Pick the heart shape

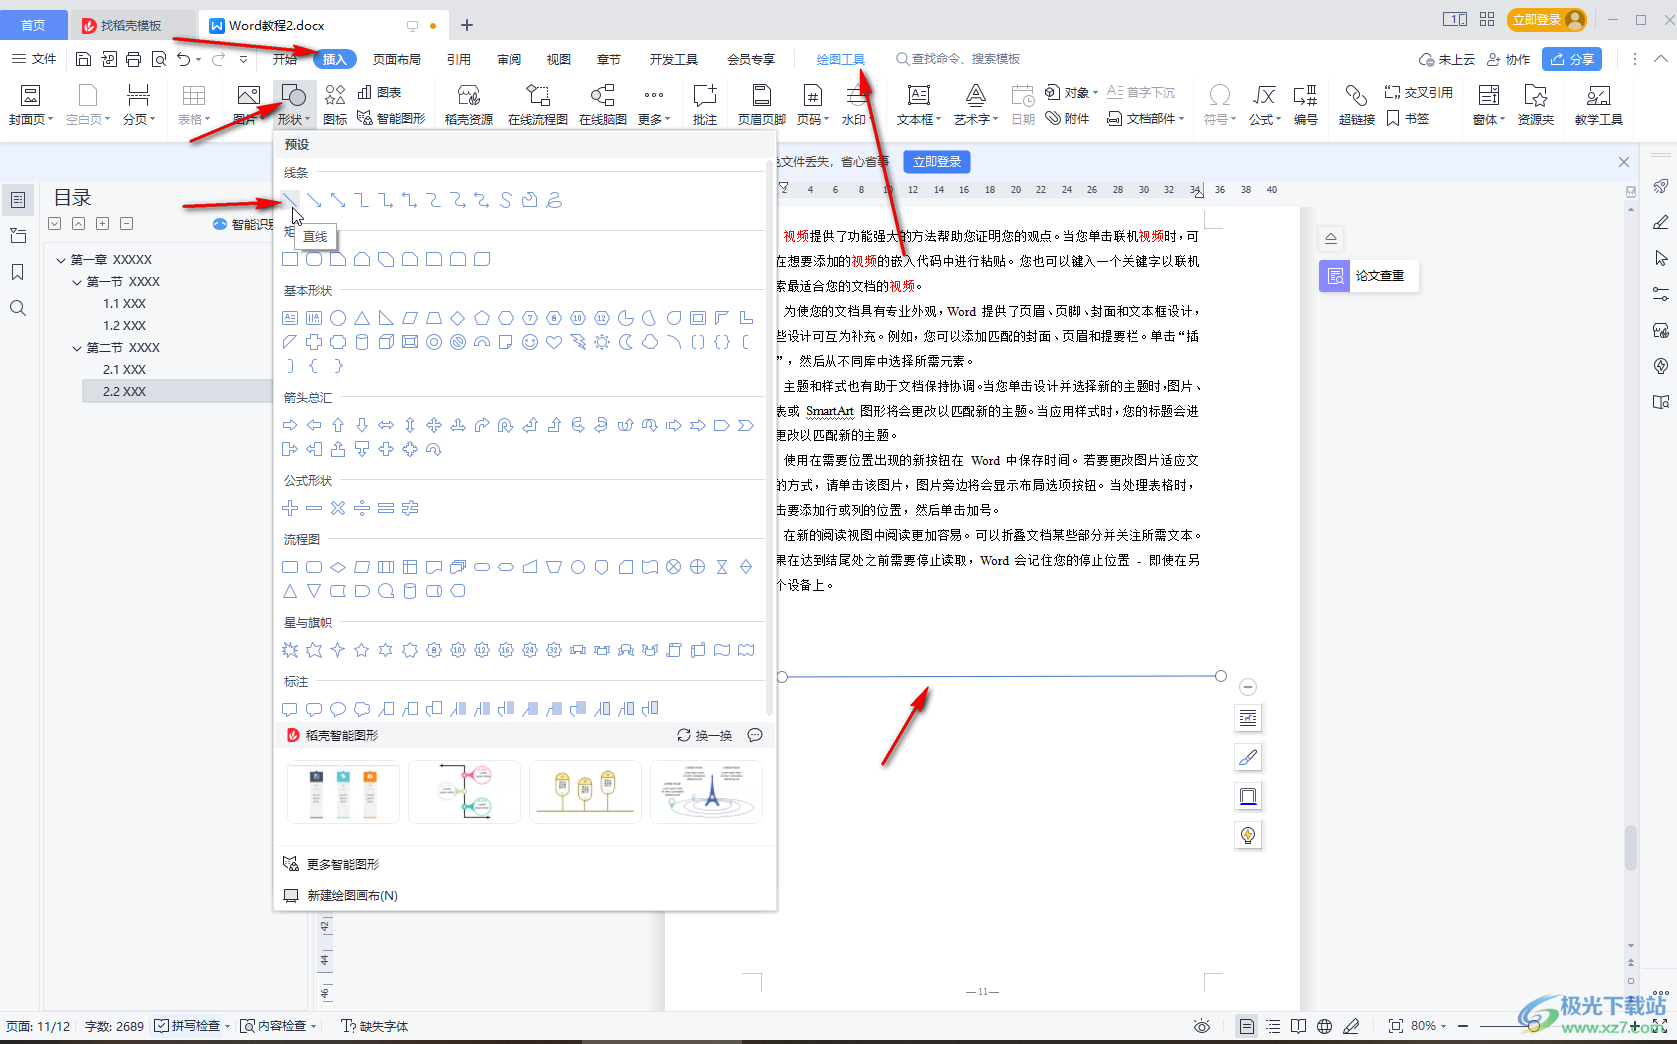(x=554, y=342)
